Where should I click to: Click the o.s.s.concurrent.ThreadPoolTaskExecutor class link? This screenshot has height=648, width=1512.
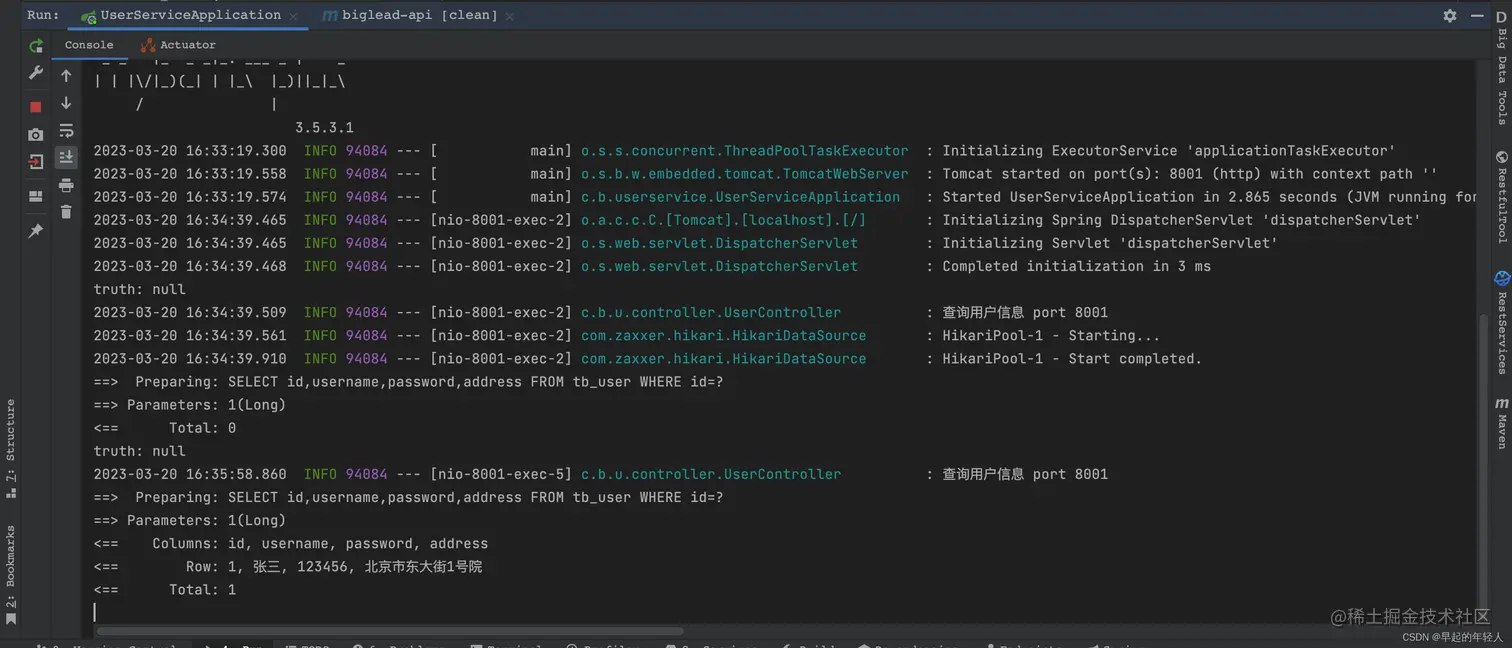(745, 151)
